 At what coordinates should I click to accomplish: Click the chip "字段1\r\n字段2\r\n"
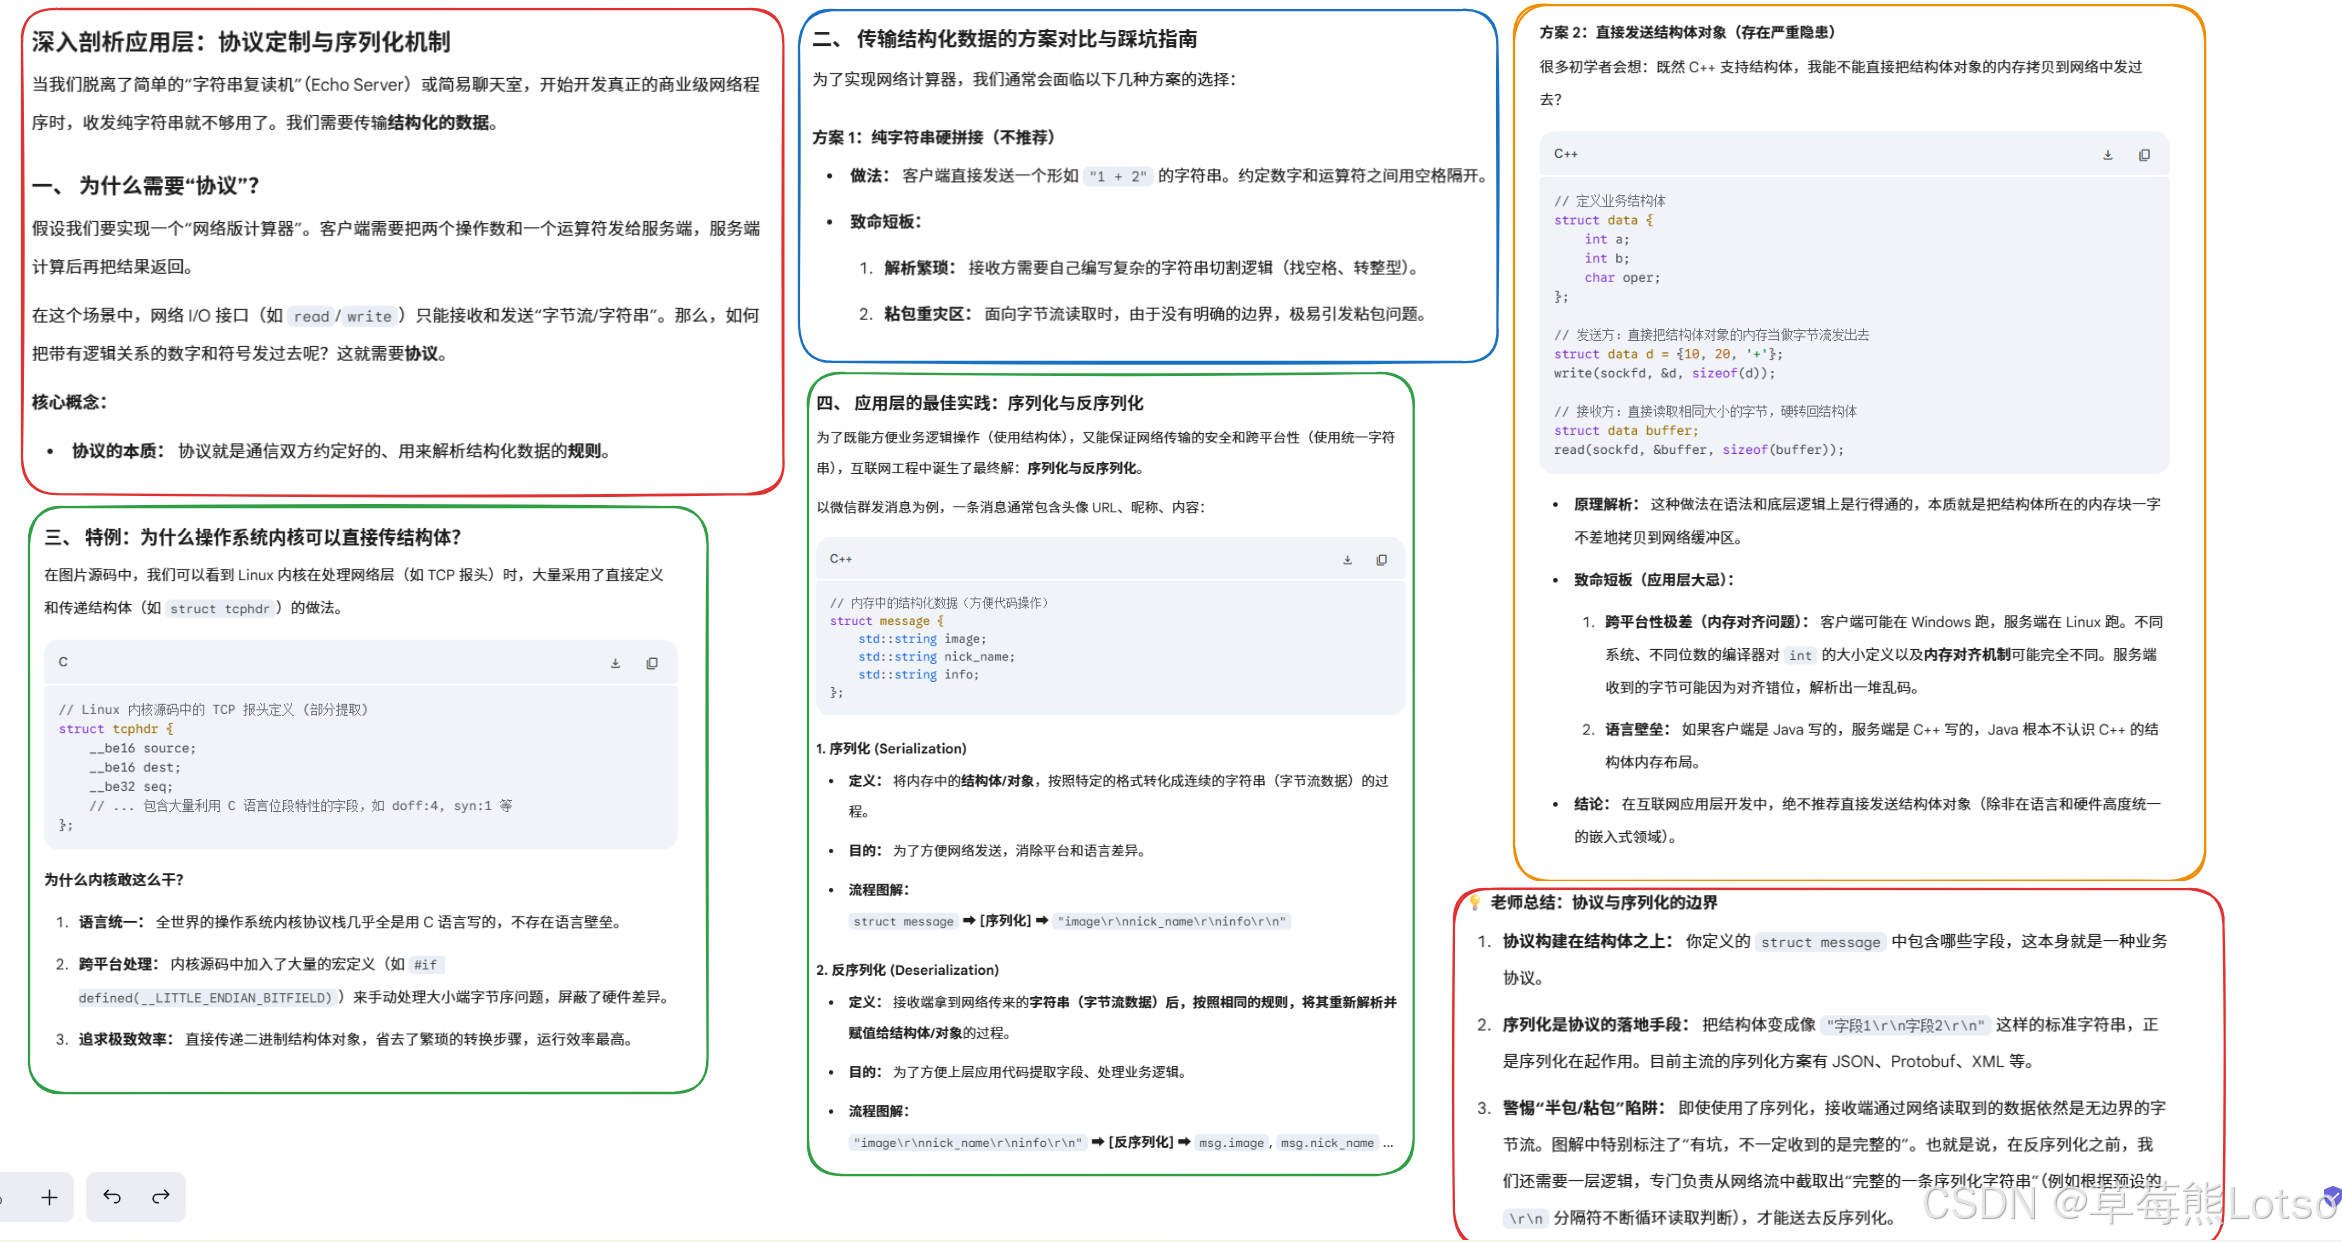[x=1904, y=1025]
